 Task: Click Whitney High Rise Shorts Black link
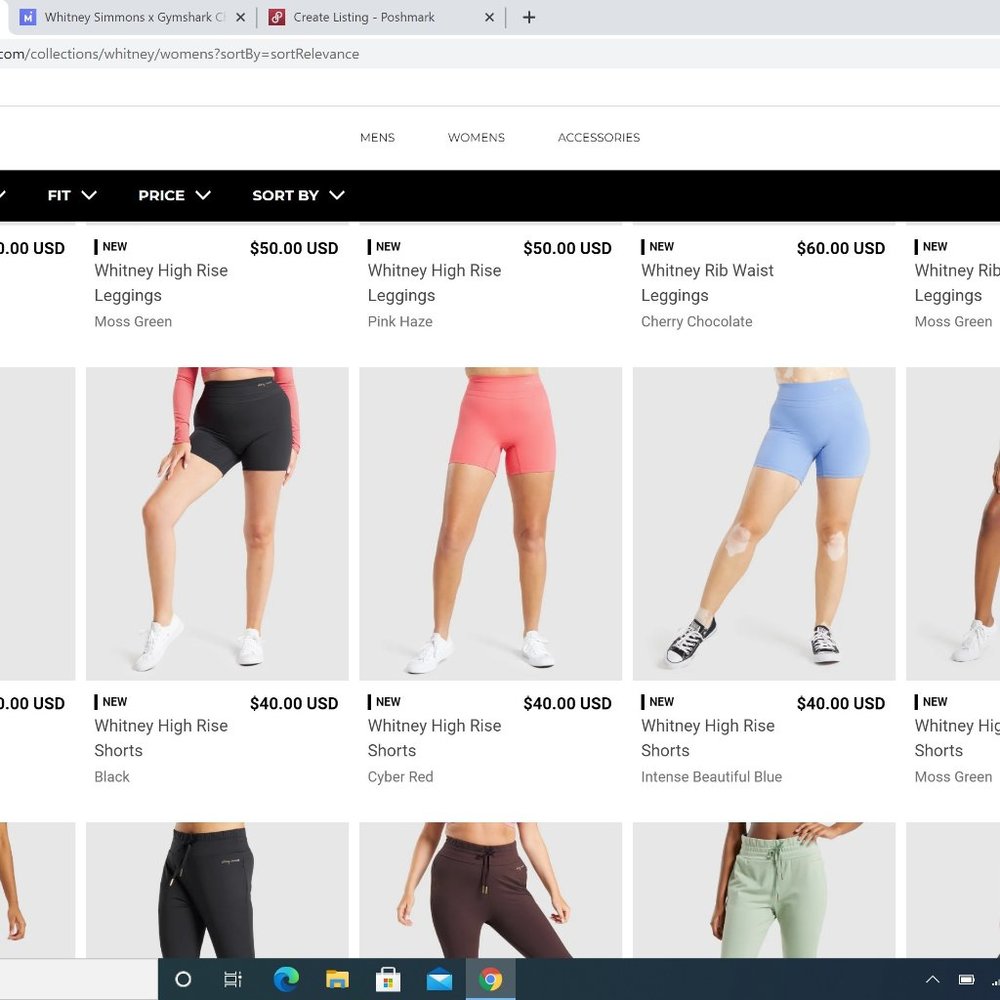(161, 737)
